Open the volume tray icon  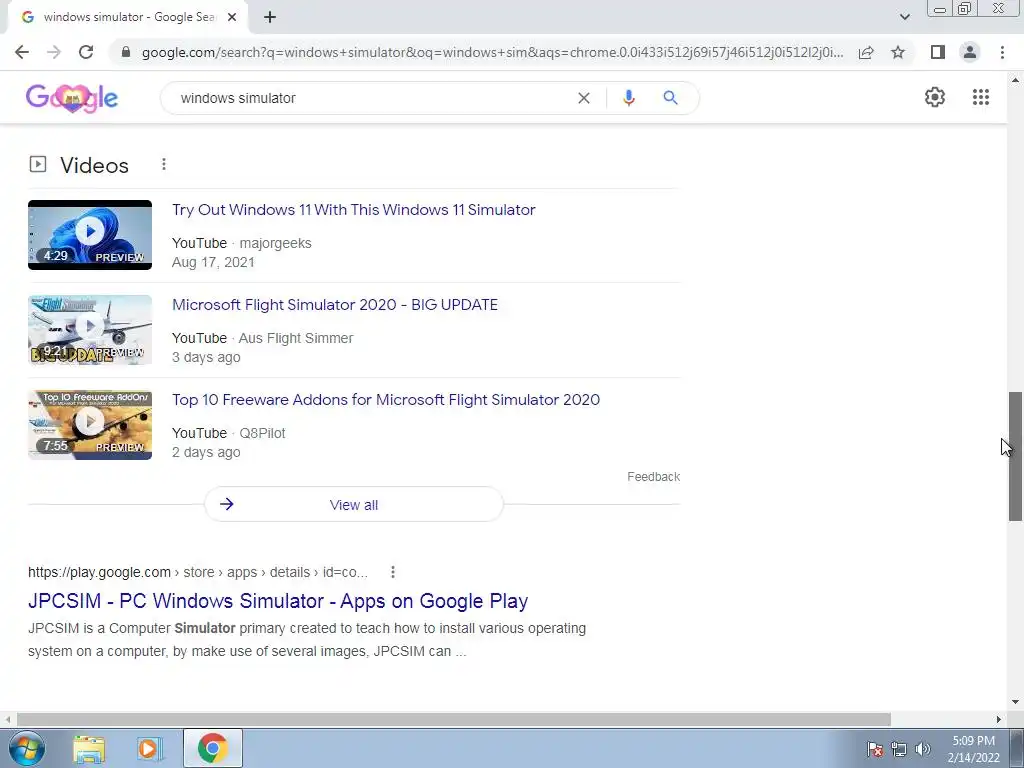(x=922, y=749)
